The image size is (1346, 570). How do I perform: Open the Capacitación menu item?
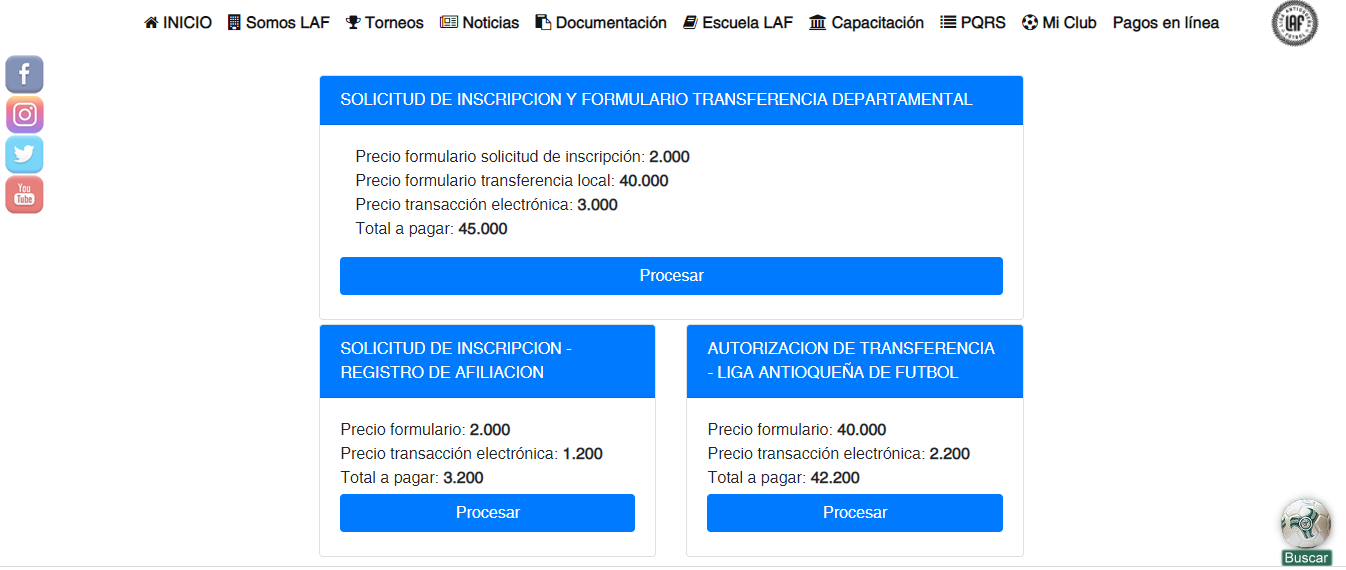coord(867,22)
